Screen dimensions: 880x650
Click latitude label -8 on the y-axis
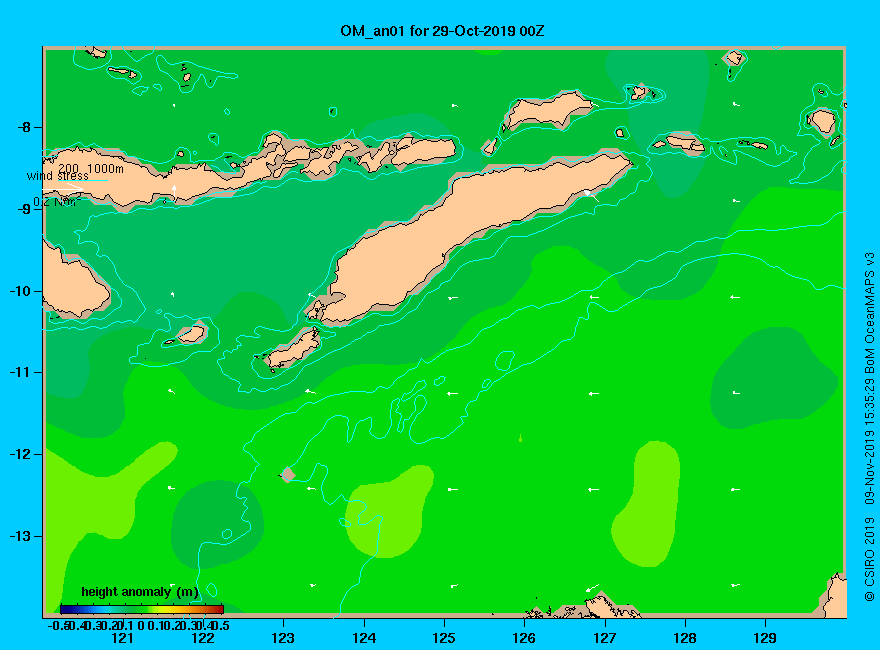point(23,127)
